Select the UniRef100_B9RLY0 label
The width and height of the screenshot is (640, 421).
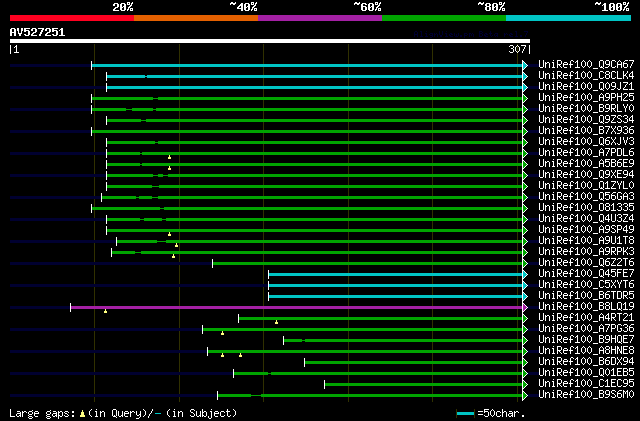586,109
